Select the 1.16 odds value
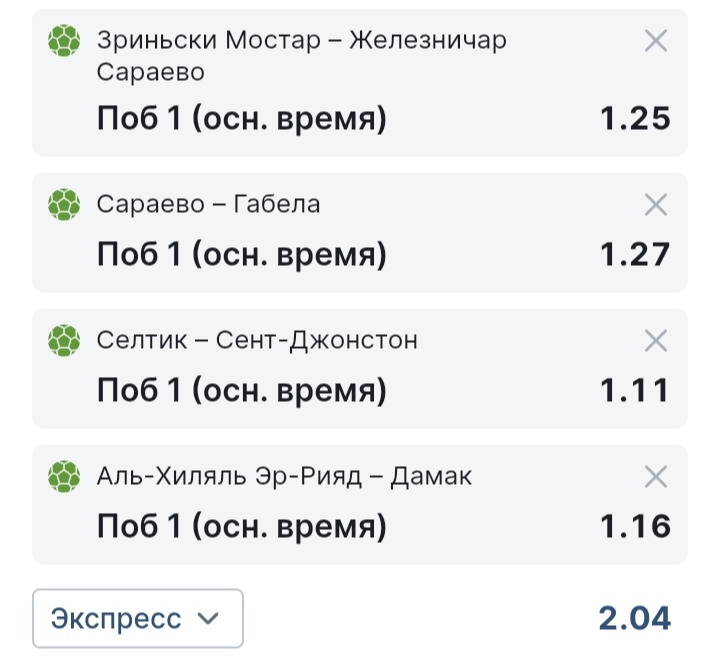Screen dimensions: 720x658 pos(634,526)
